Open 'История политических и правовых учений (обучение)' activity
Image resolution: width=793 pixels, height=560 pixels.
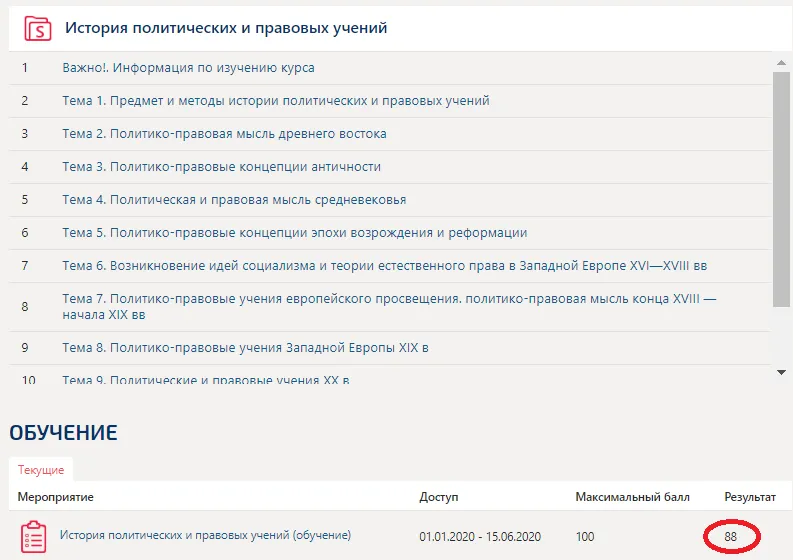[205, 536]
